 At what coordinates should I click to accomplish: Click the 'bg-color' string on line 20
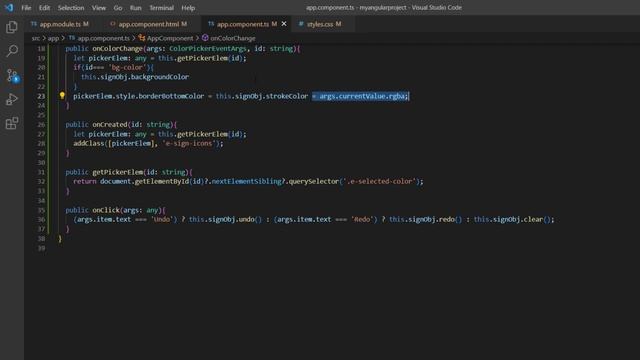pyautogui.click(x=127, y=67)
